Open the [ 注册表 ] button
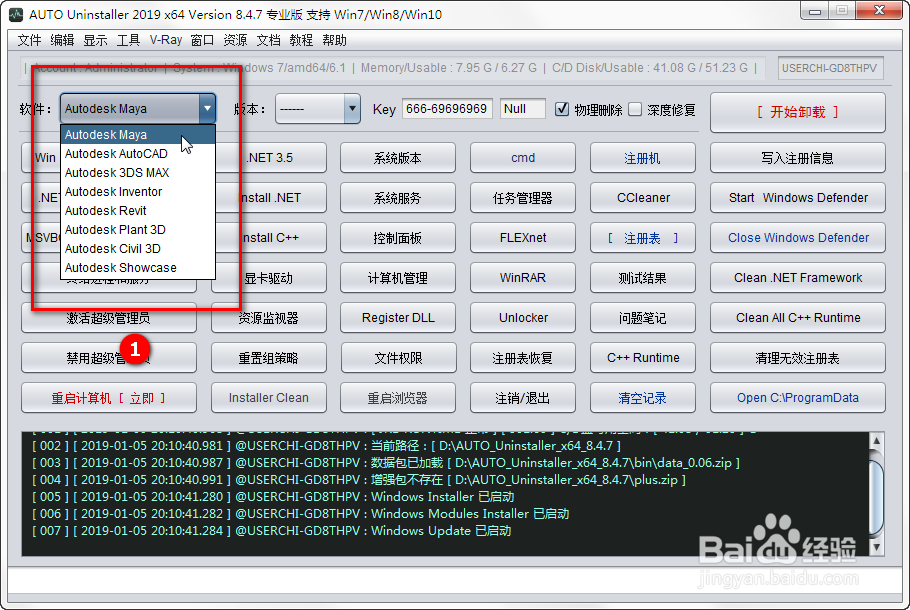Screen dimensions: 910x610 tap(642, 238)
